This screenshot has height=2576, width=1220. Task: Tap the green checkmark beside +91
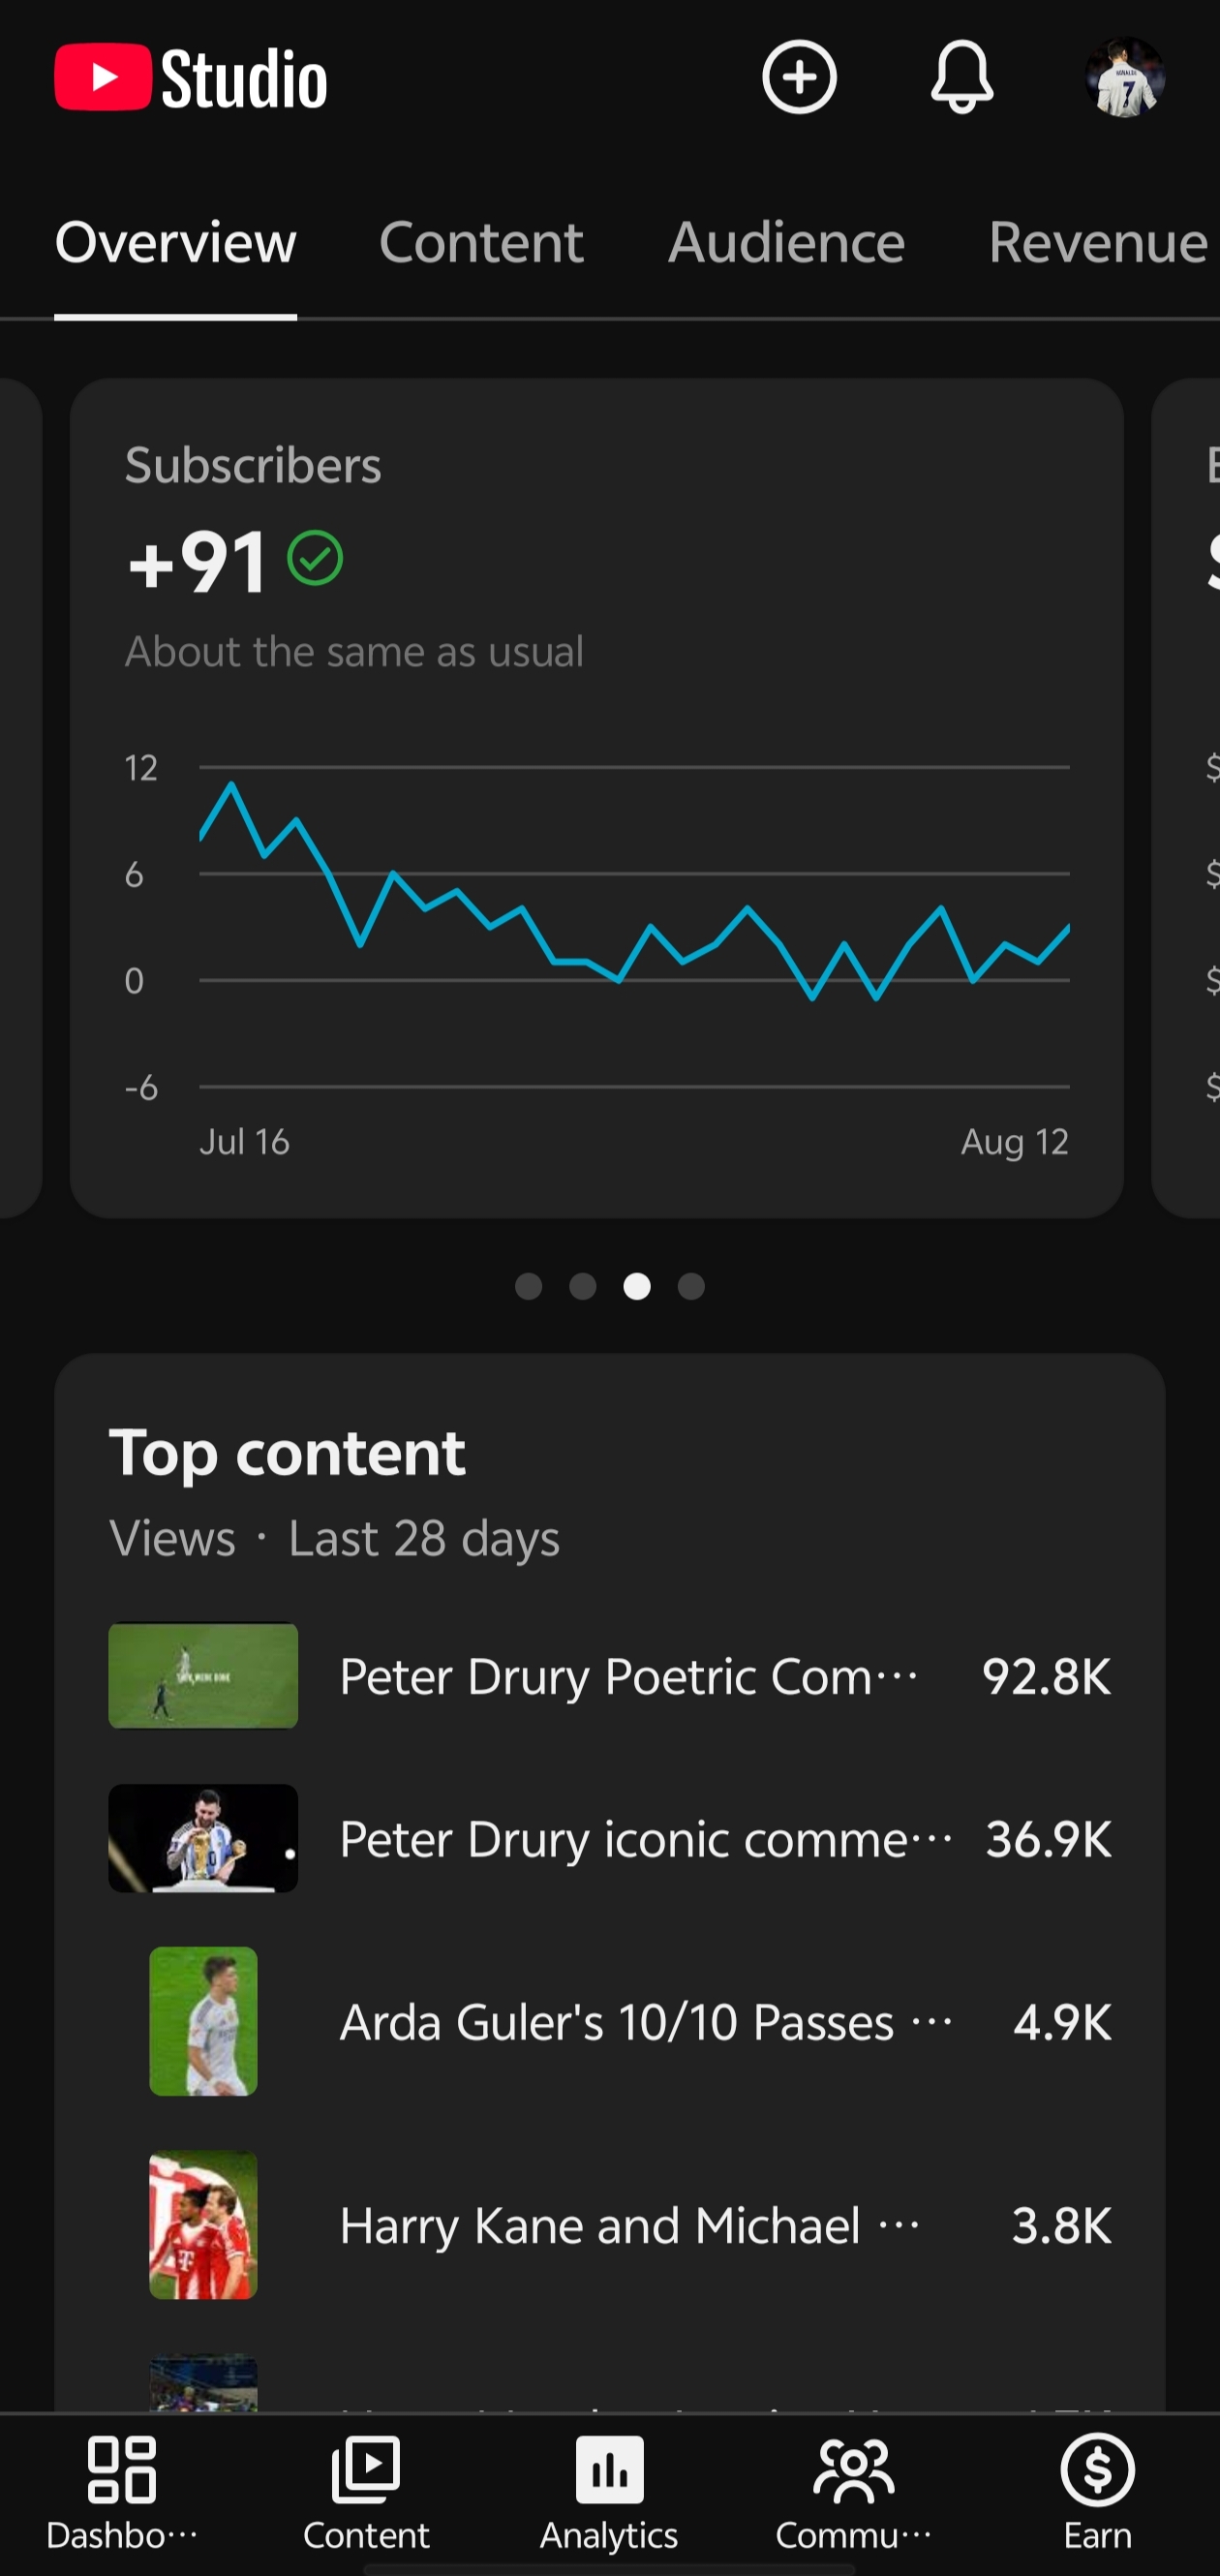[x=315, y=558]
